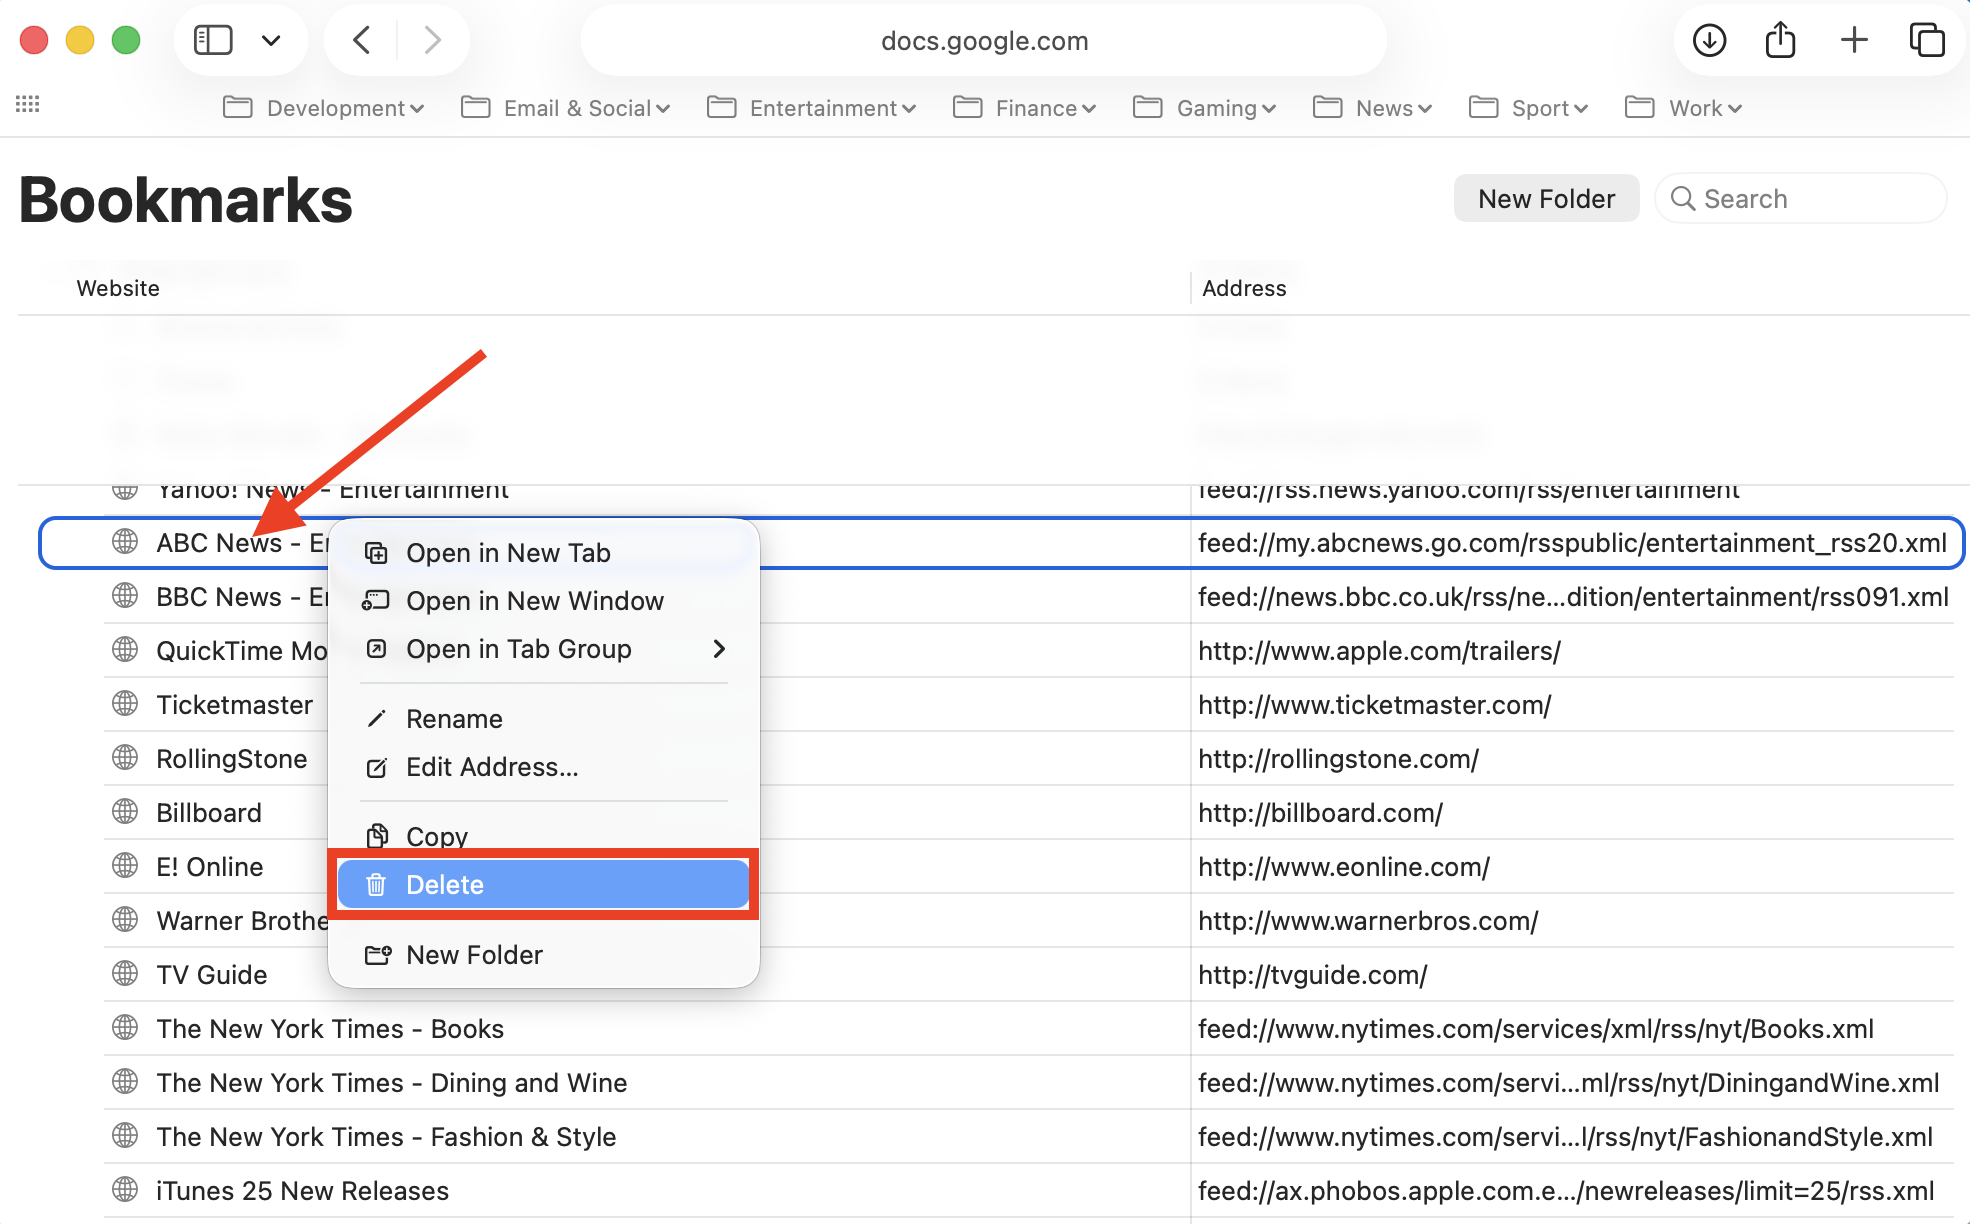Select Rename from the context menu
Viewport: 1970px width, 1224px height.
[453, 718]
